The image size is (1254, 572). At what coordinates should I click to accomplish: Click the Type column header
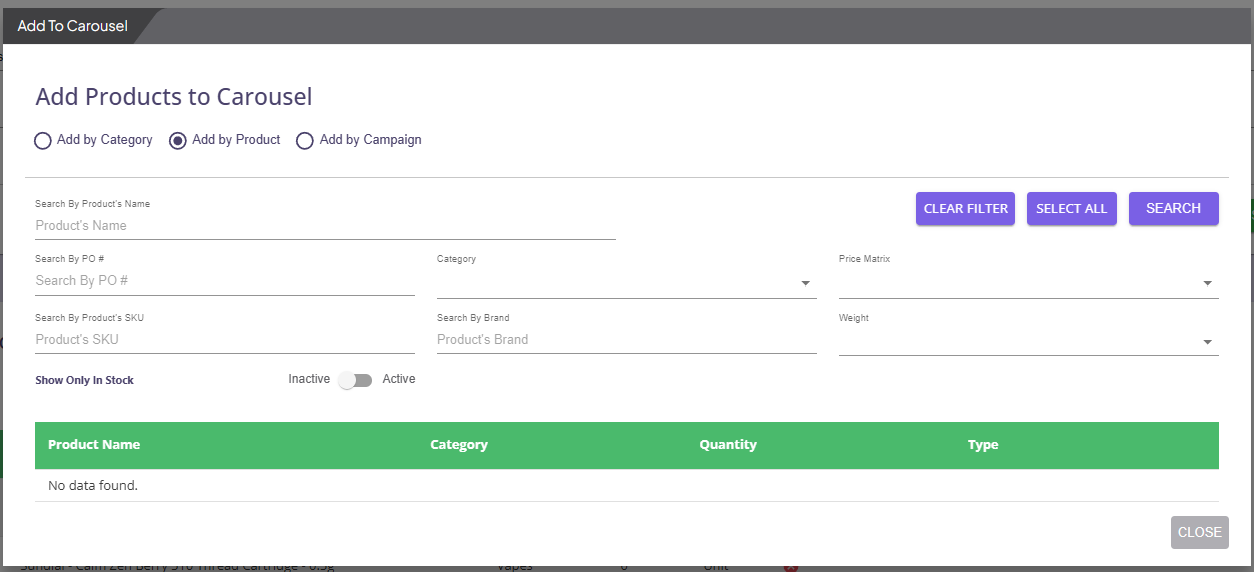[x=983, y=445]
